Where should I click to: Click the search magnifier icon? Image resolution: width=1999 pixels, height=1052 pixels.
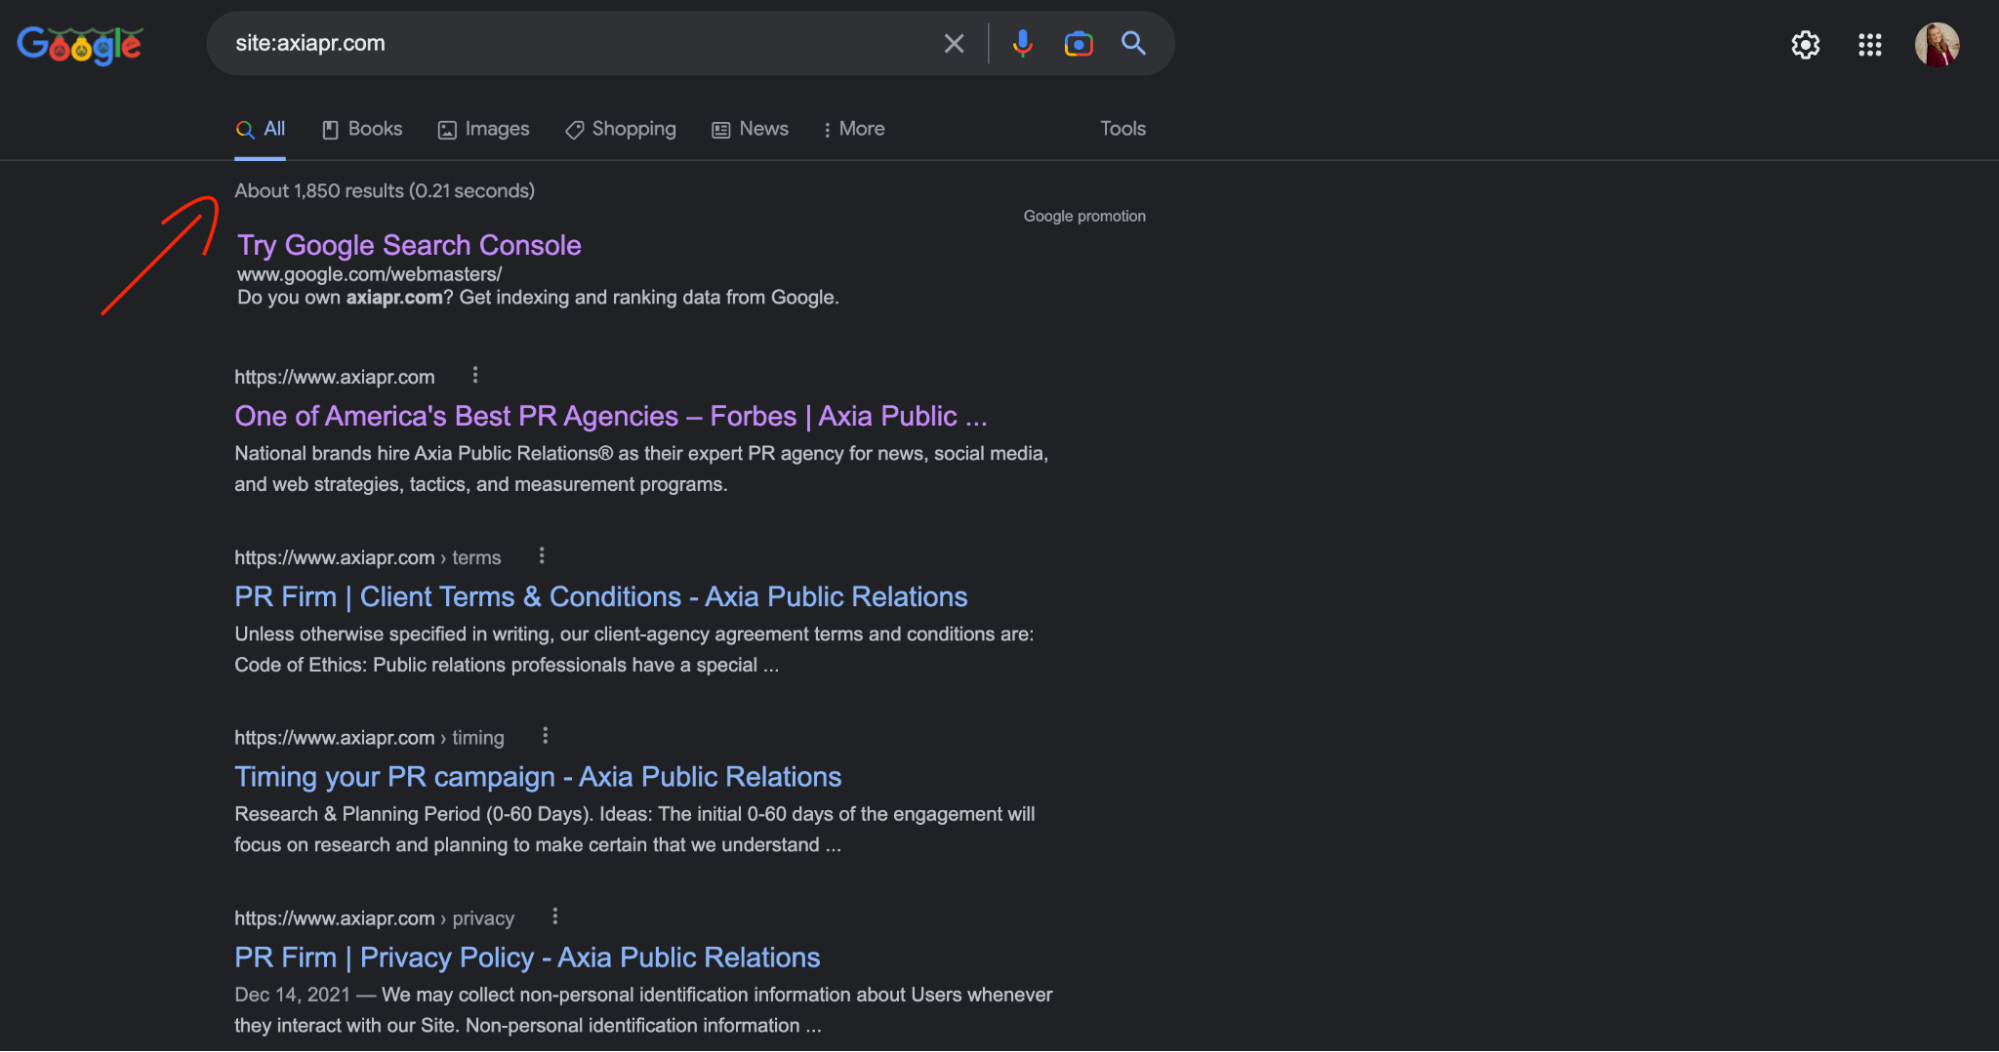[1133, 43]
